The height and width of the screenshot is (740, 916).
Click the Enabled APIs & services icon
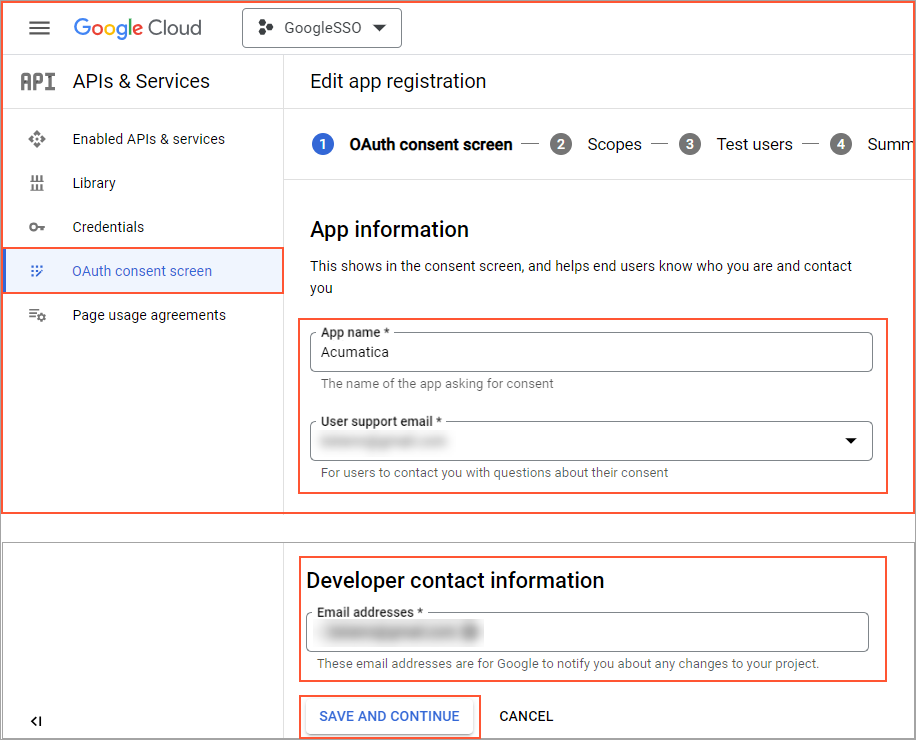pyautogui.click(x=37, y=139)
